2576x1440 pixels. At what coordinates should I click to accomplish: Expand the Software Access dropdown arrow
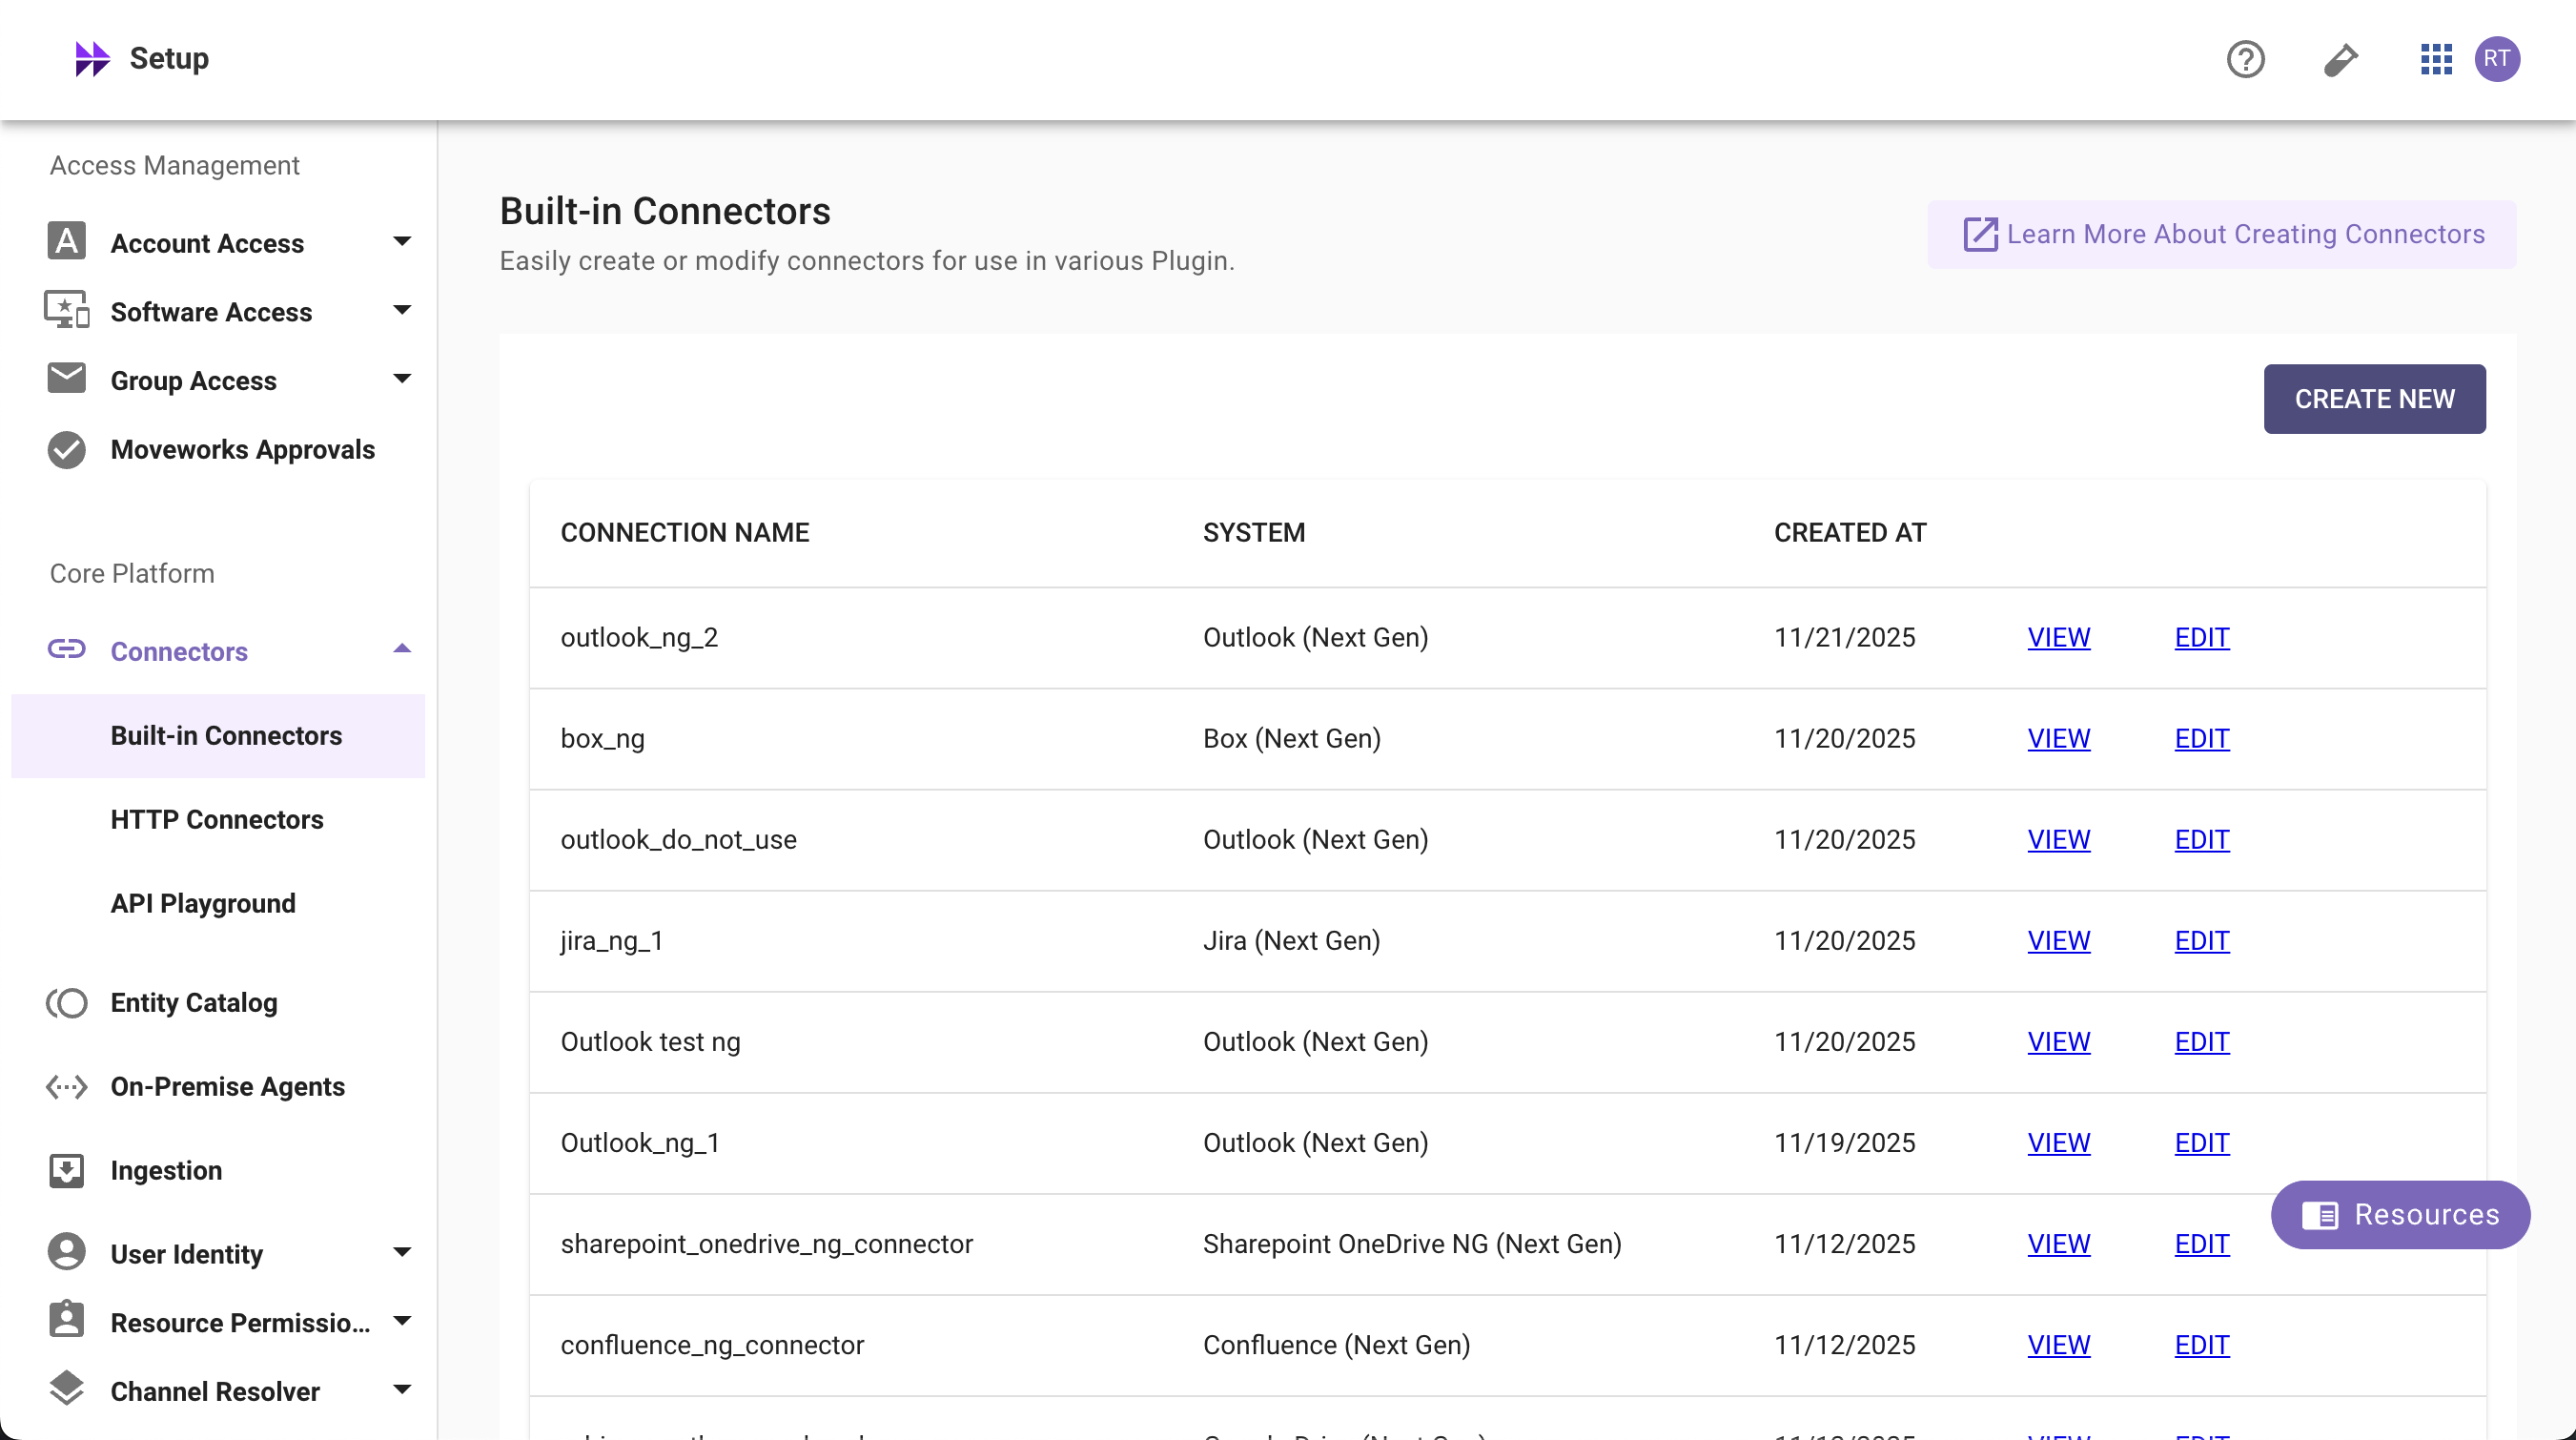[x=402, y=310]
